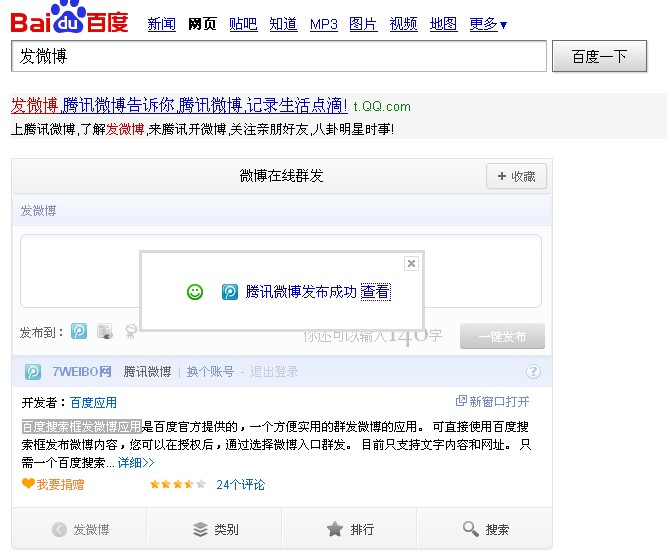667x560 pixels.
Task: Click 退出登录 to log out
Action: [x=274, y=372]
